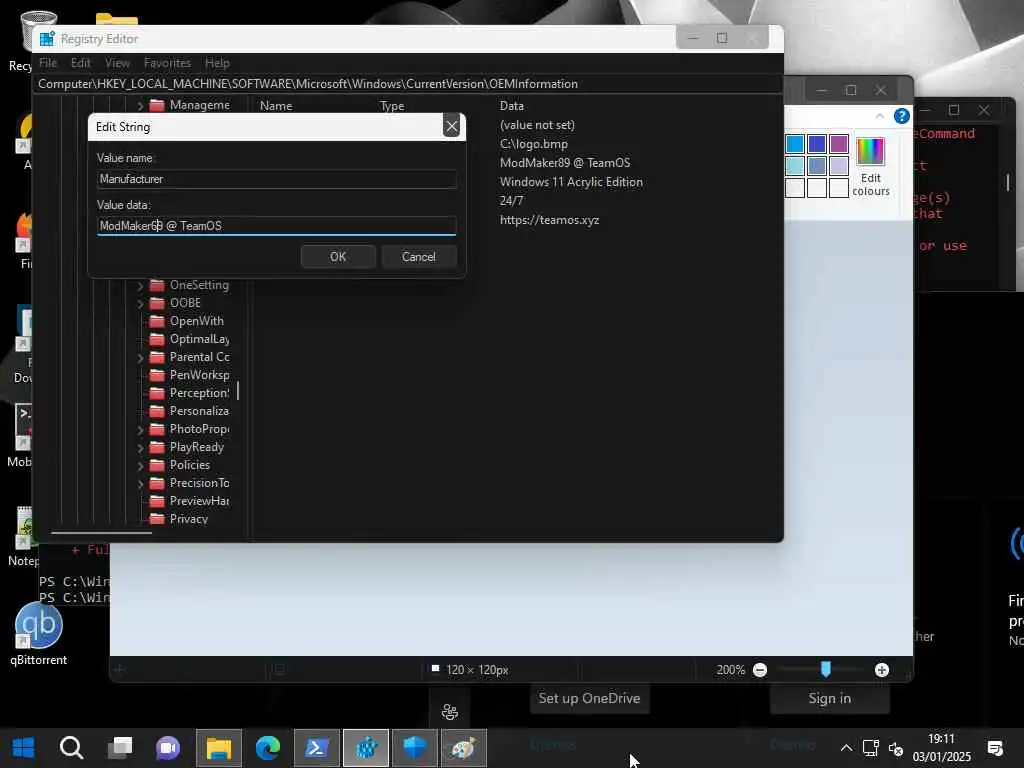Switch to Registry Editor taskbar icon

(366, 748)
